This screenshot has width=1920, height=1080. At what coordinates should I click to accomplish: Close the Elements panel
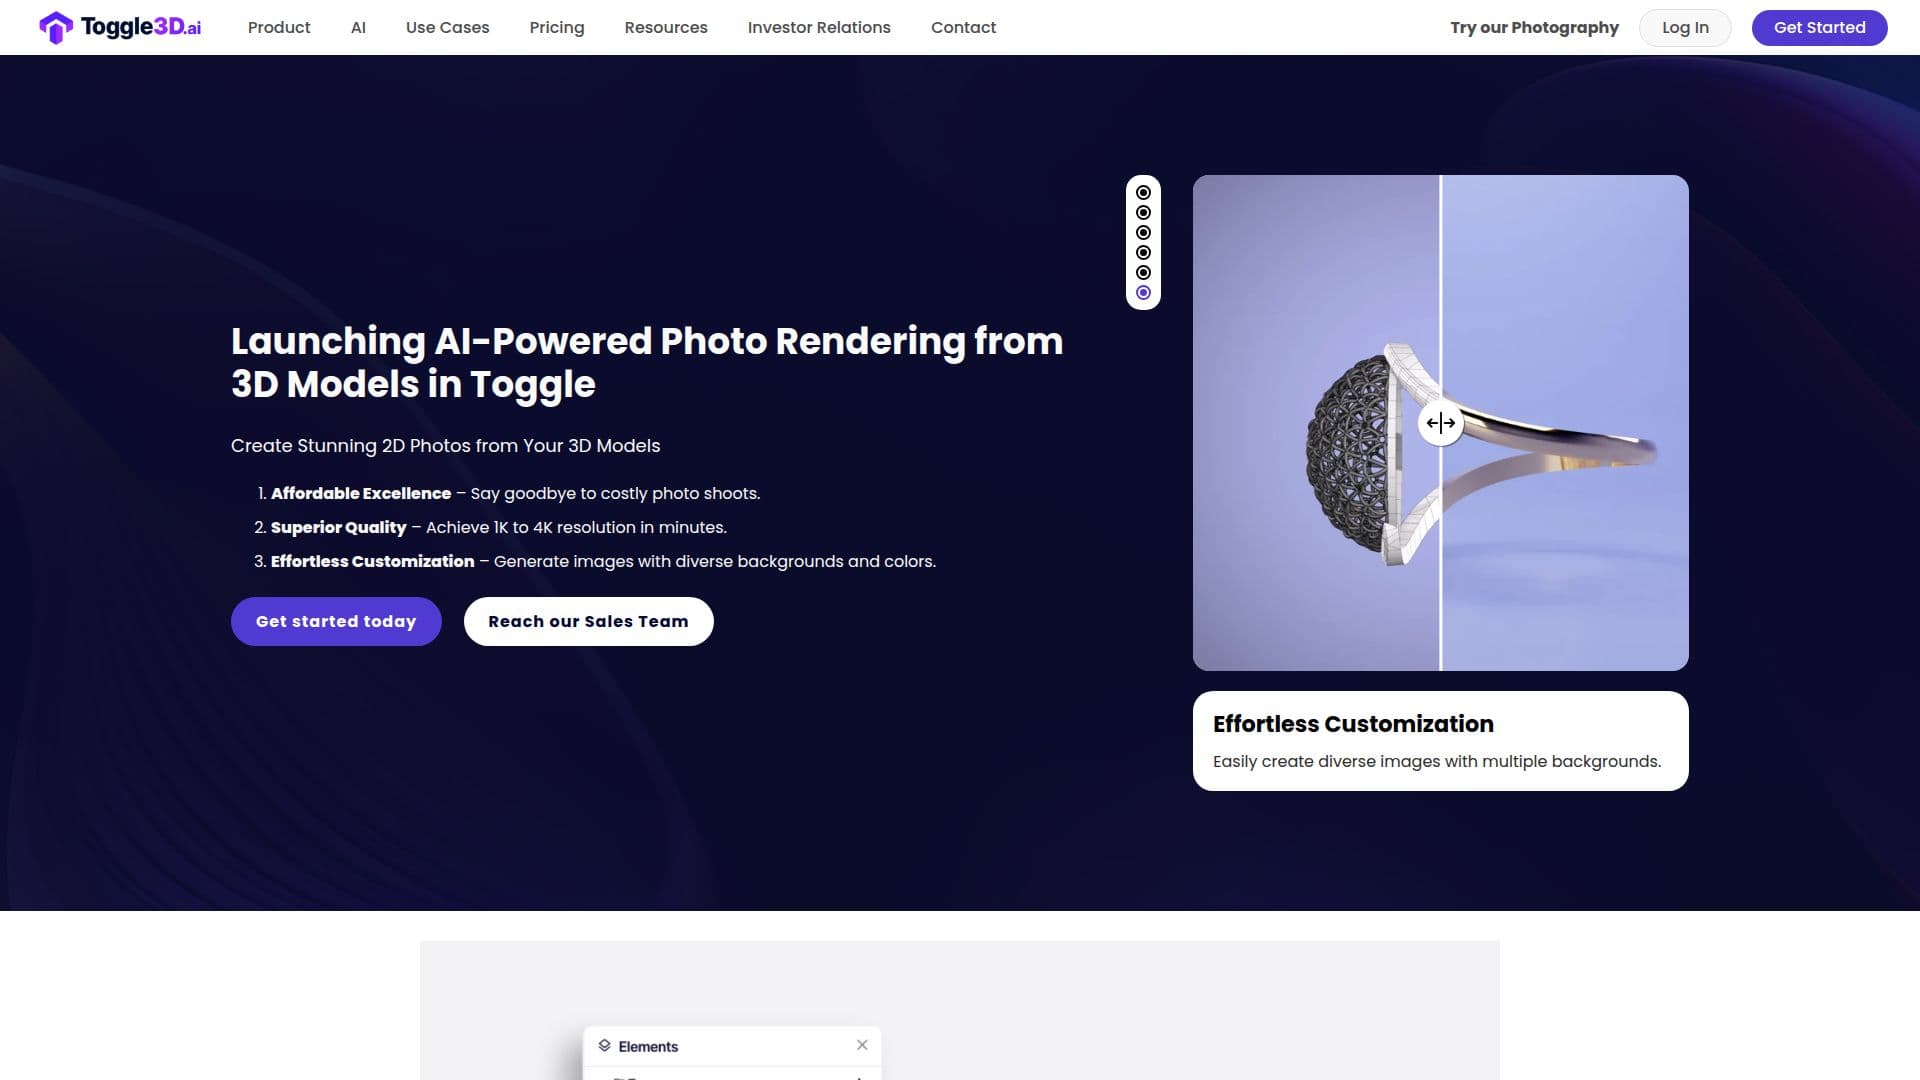(862, 1045)
